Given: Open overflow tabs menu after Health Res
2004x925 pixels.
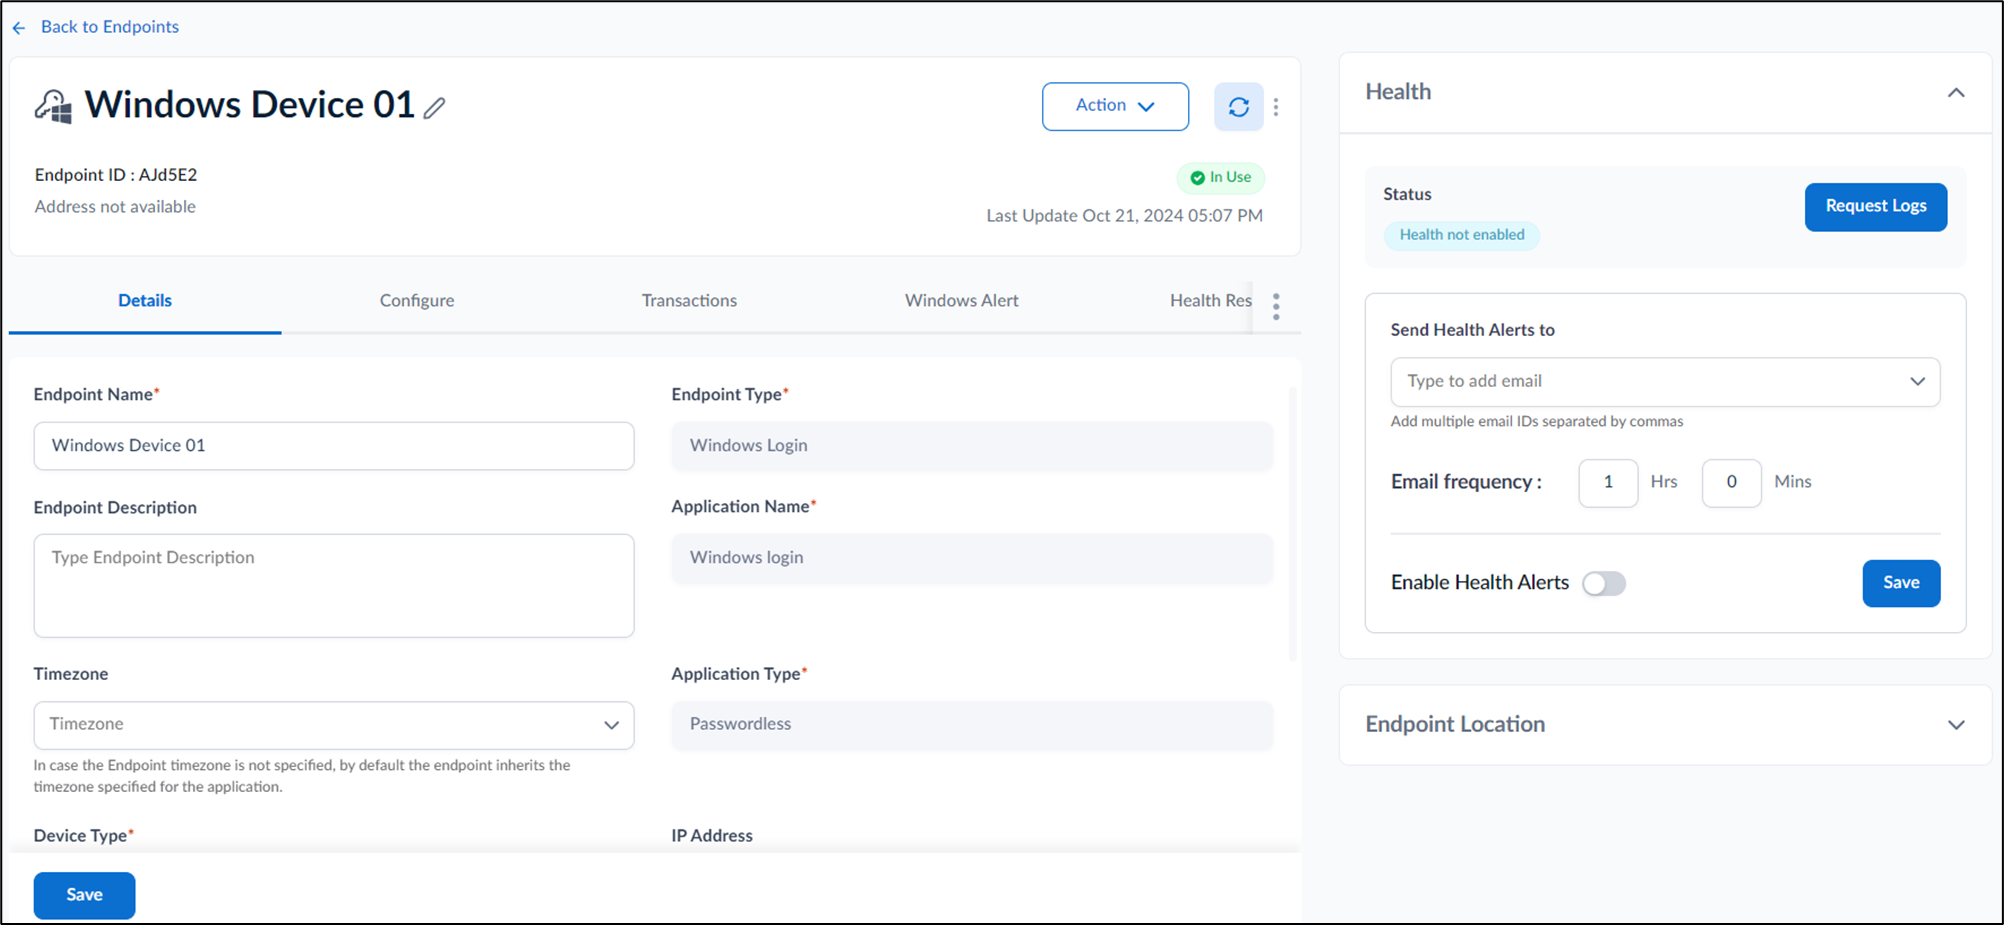Looking at the screenshot, I should (x=1276, y=307).
